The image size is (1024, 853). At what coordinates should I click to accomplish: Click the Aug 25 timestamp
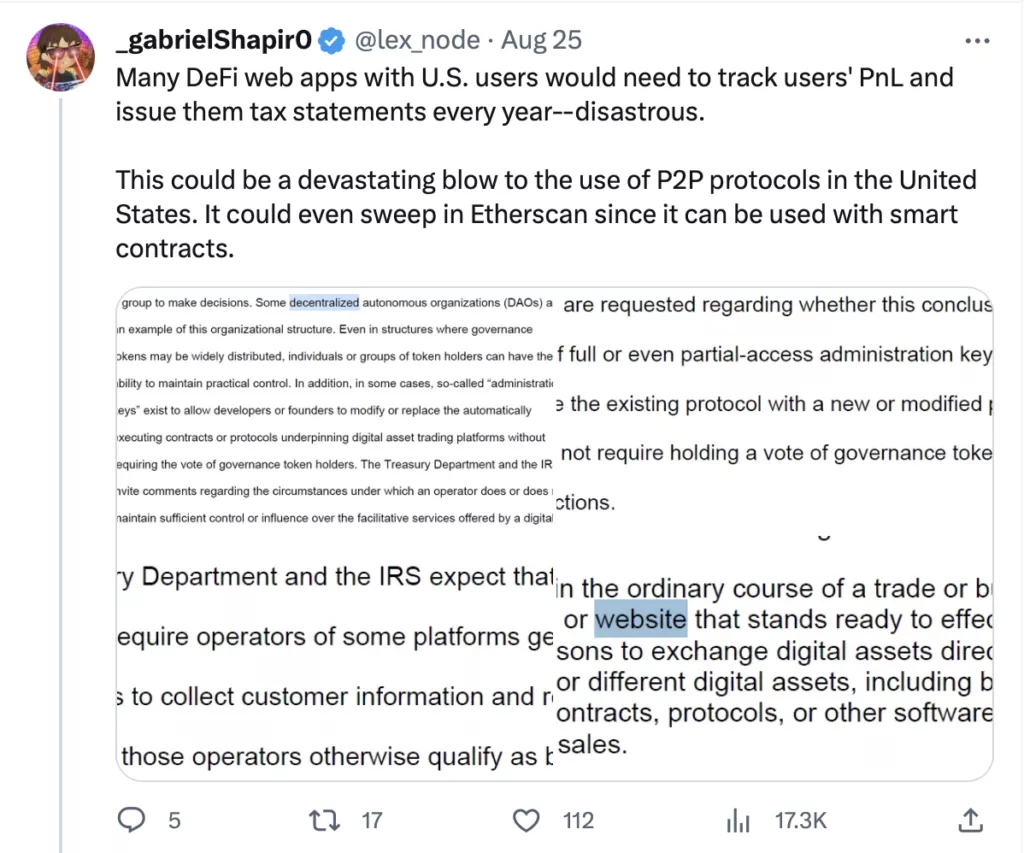(541, 41)
